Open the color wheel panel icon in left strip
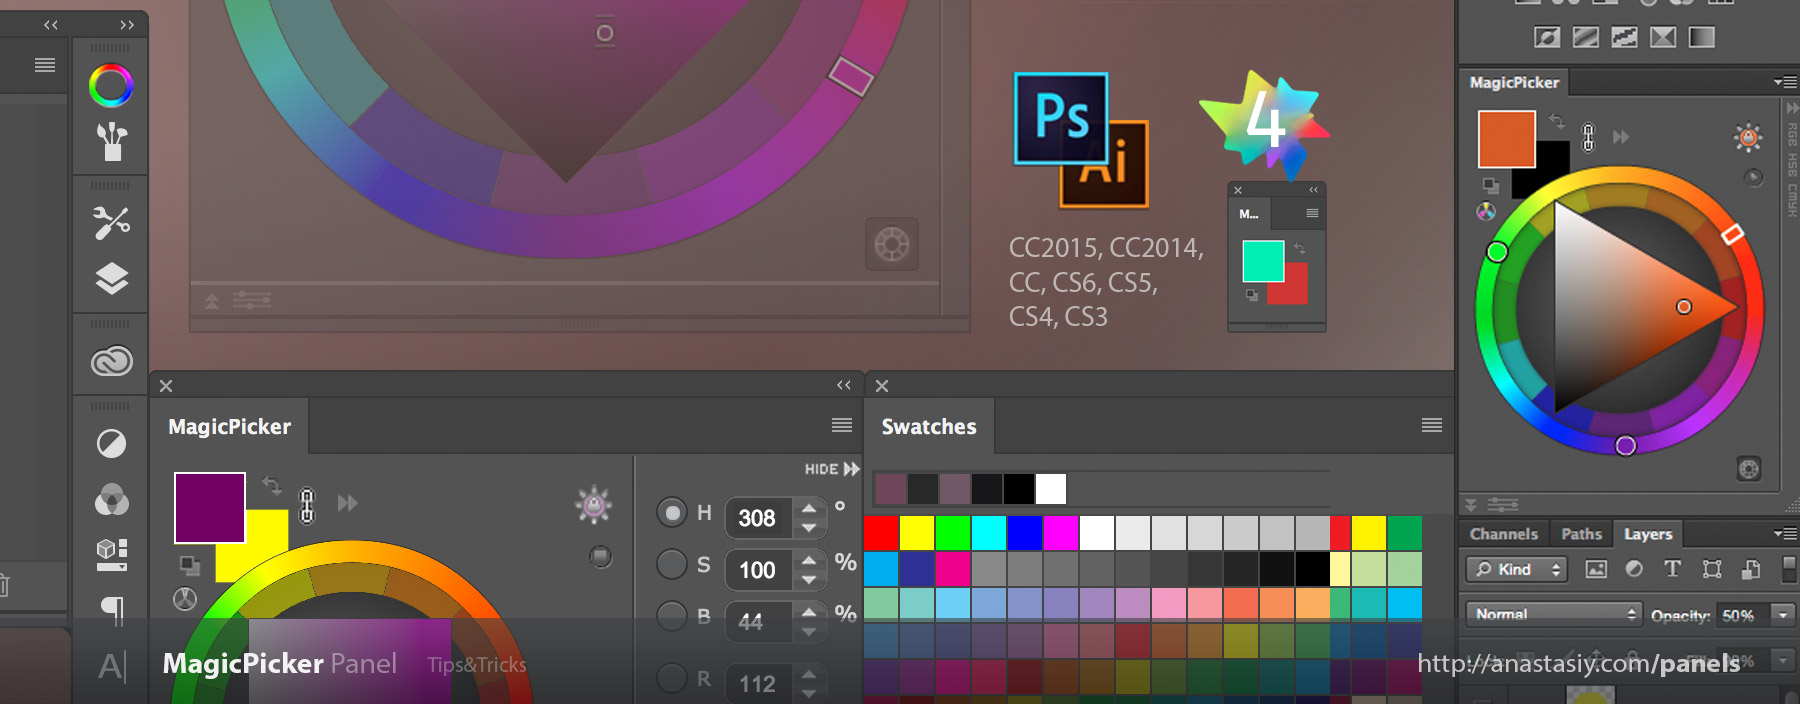This screenshot has height=704, width=1800. 111,86
